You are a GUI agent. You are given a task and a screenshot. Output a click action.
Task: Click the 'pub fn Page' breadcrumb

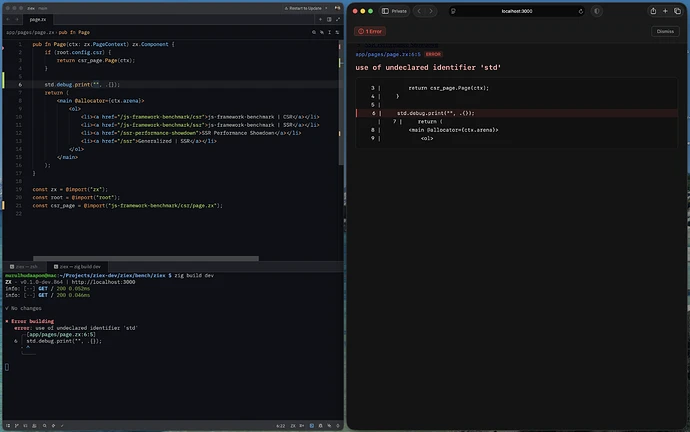click(76, 32)
